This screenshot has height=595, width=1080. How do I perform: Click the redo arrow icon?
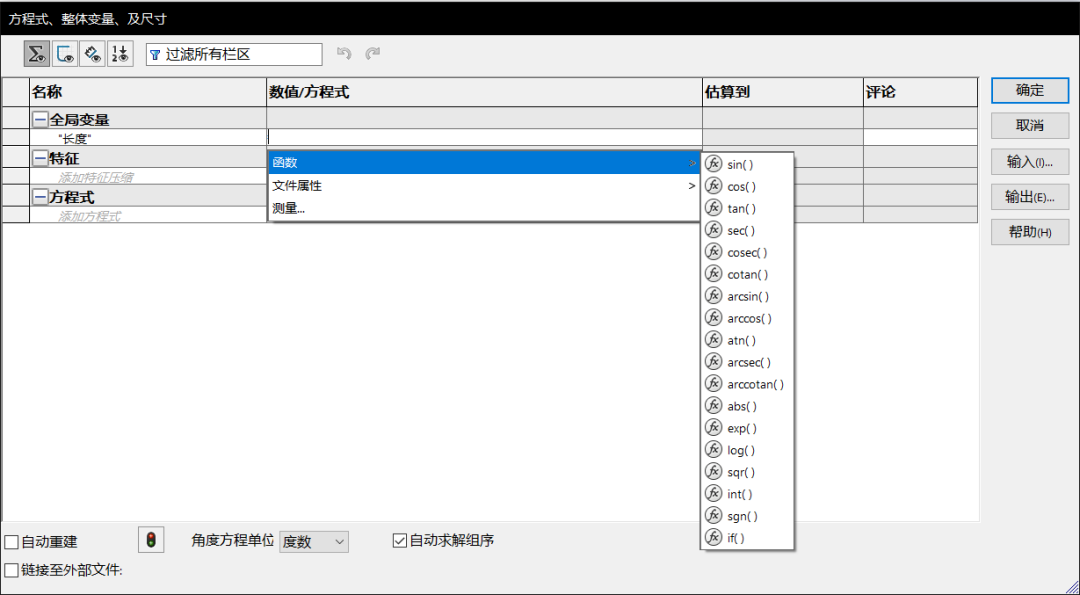coord(372,54)
